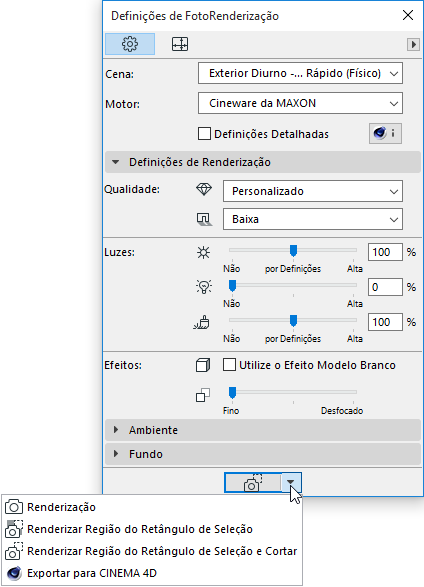This screenshot has height=587, width=424.
Task: Open the gear settings tab
Action: 130,44
